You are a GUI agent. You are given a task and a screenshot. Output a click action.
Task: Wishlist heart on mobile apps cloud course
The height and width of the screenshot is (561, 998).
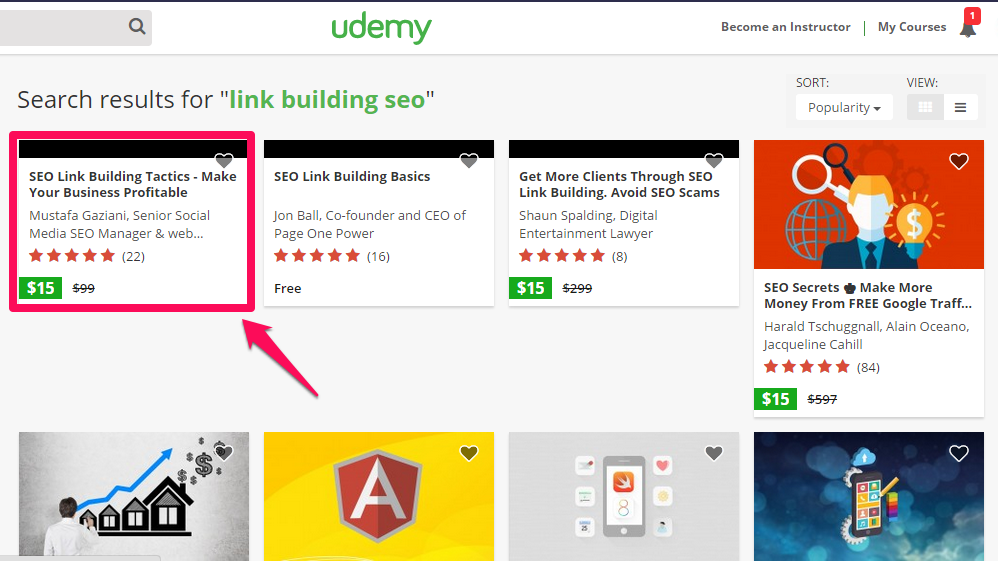pos(959,453)
